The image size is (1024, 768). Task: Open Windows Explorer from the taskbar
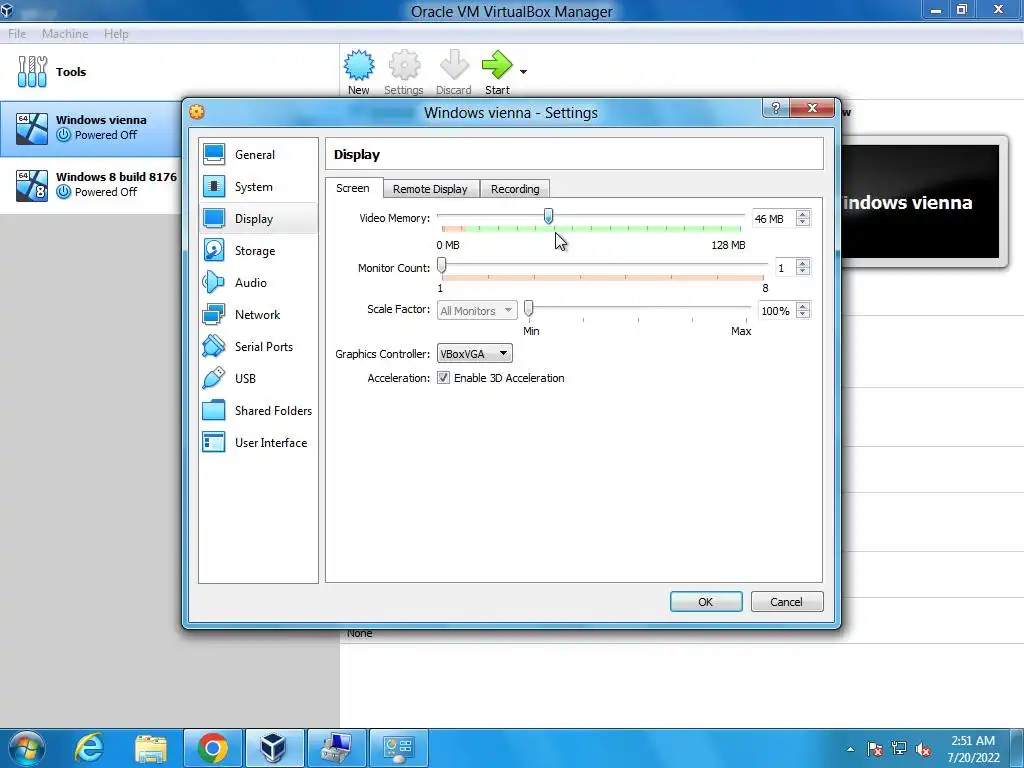(x=151, y=748)
